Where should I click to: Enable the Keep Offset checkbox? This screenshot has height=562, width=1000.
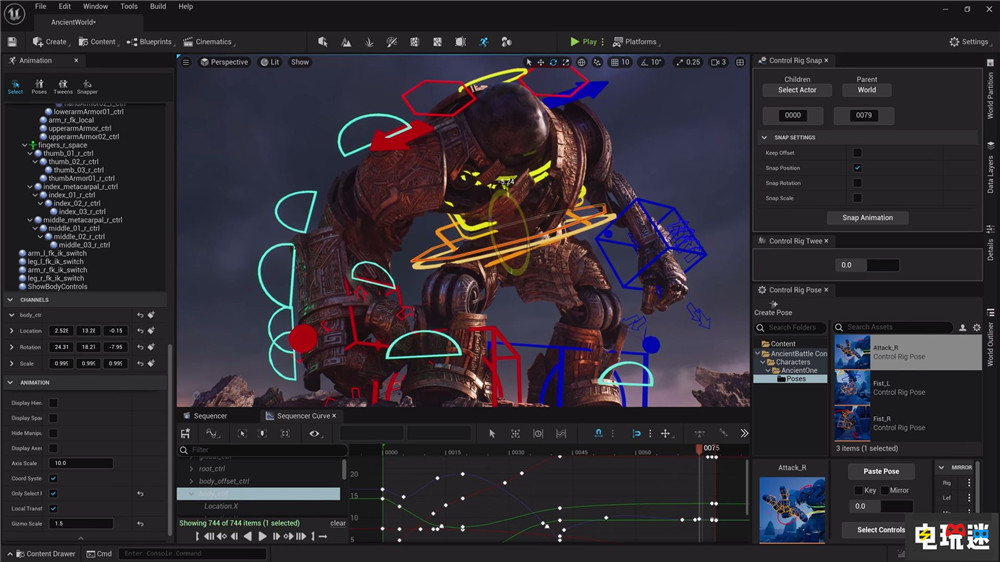[857, 153]
